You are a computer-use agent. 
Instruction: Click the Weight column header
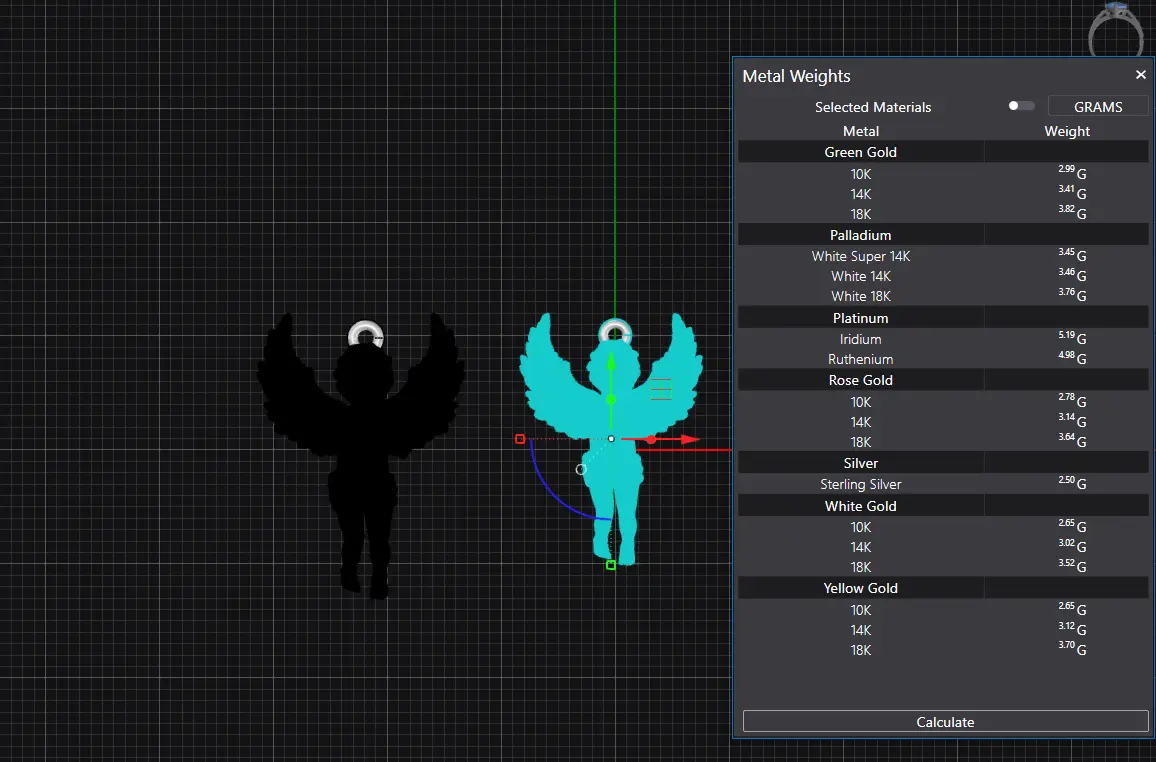(1067, 131)
